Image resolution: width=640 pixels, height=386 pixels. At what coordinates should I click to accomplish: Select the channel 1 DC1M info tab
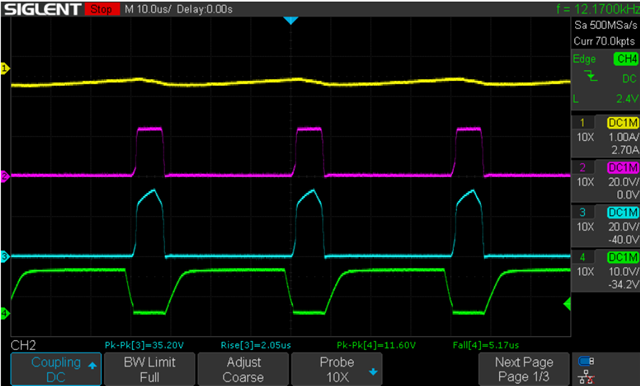click(622, 123)
